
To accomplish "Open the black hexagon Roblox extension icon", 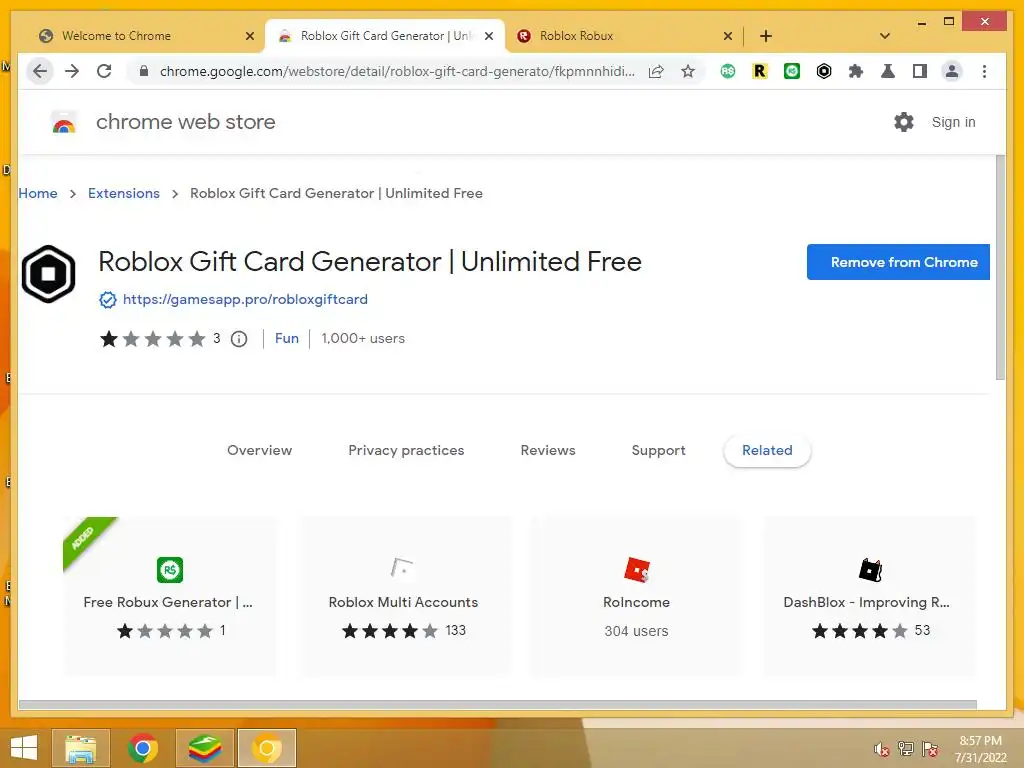I will pyautogui.click(x=824, y=71).
